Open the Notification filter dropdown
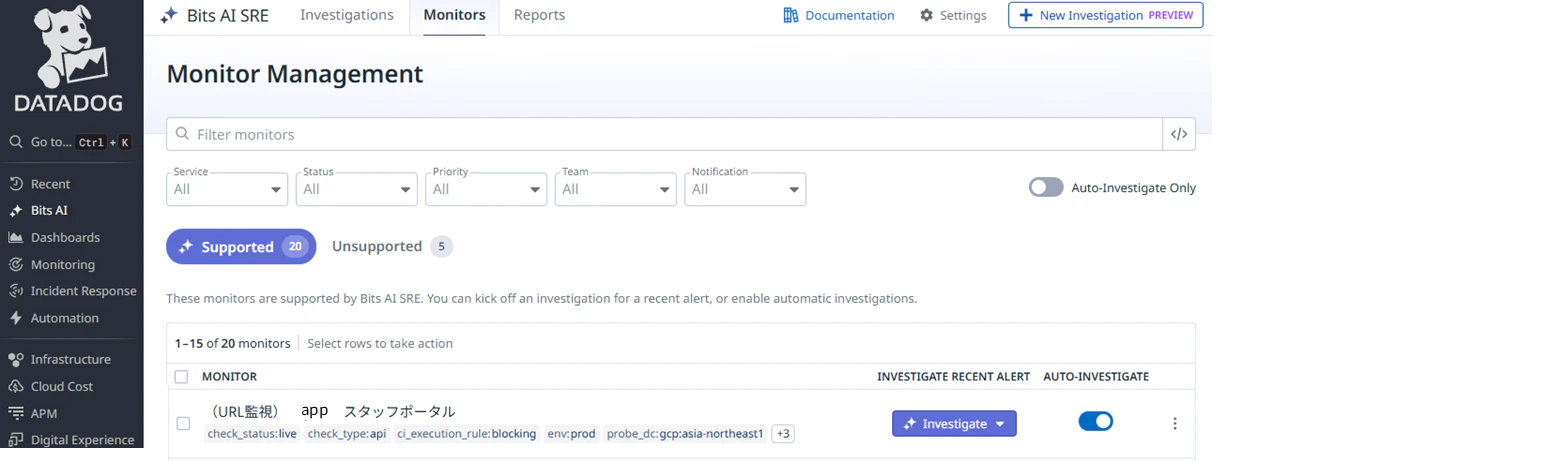The image size is (1545, 461). pyautogui.click(x=745, y=189)
